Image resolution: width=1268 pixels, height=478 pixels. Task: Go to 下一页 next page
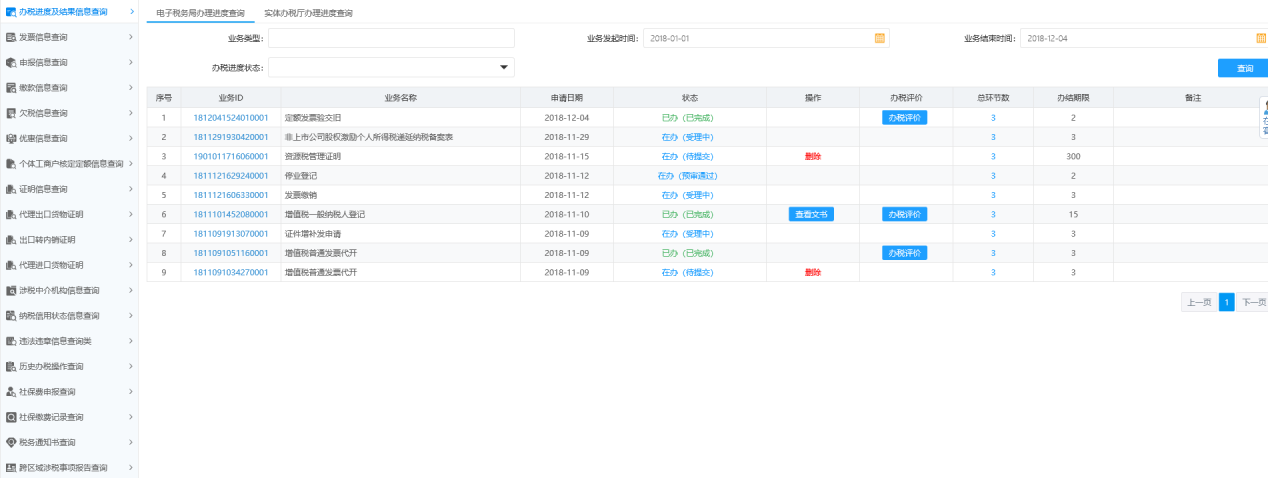pyautogui.click(x=1254, y=302)
